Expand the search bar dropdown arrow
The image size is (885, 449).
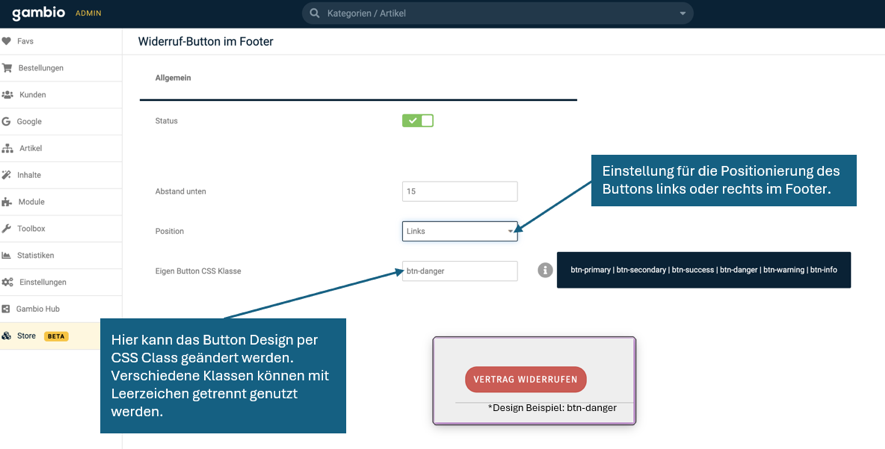click(682, 14)
